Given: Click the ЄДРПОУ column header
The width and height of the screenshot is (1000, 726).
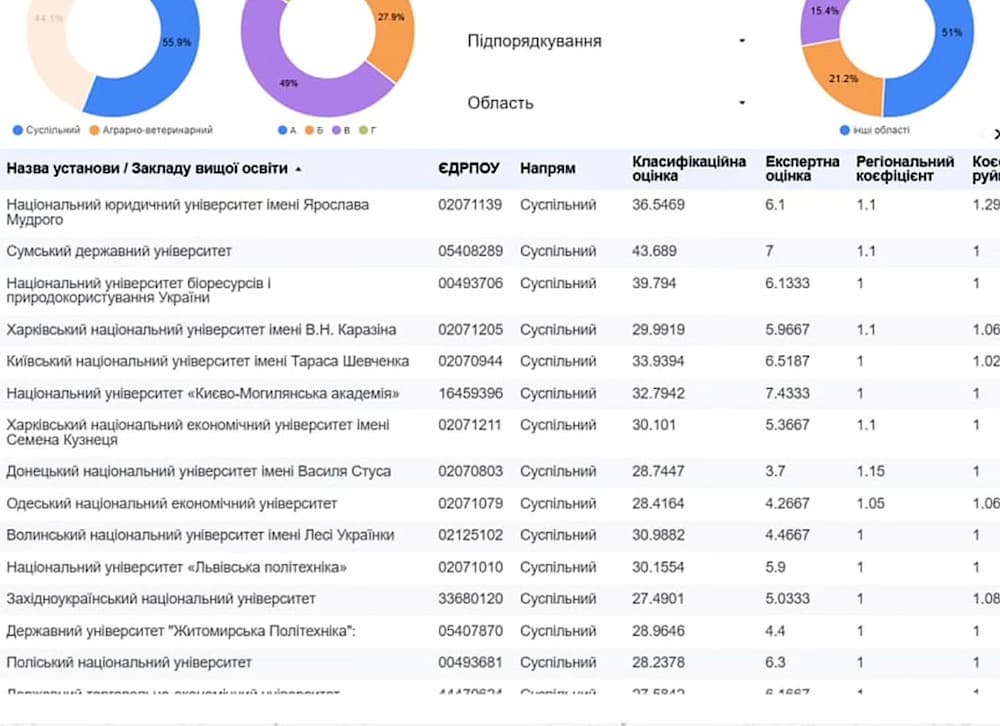Looking at the screenshot, I should click(469, 168).
